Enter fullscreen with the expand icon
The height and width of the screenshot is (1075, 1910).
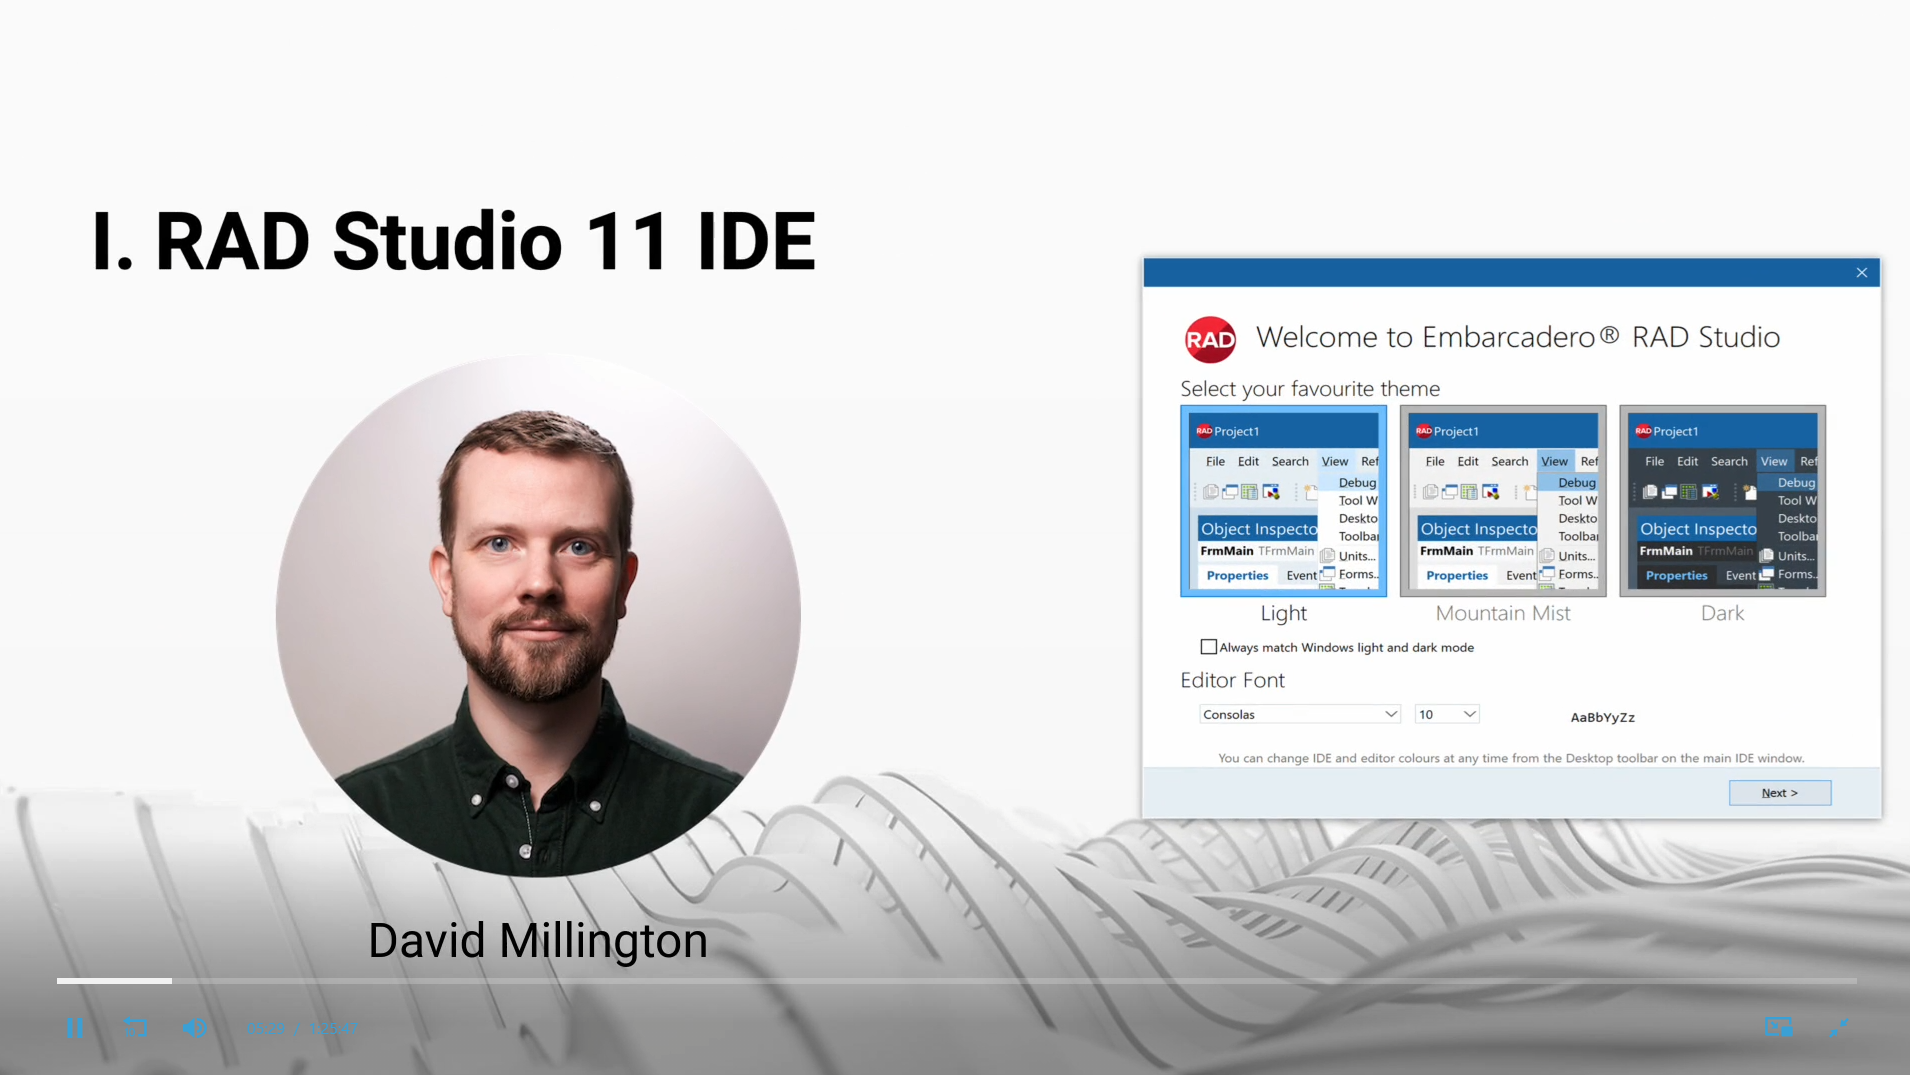pyautogui.click(x=1839, y=1027)
